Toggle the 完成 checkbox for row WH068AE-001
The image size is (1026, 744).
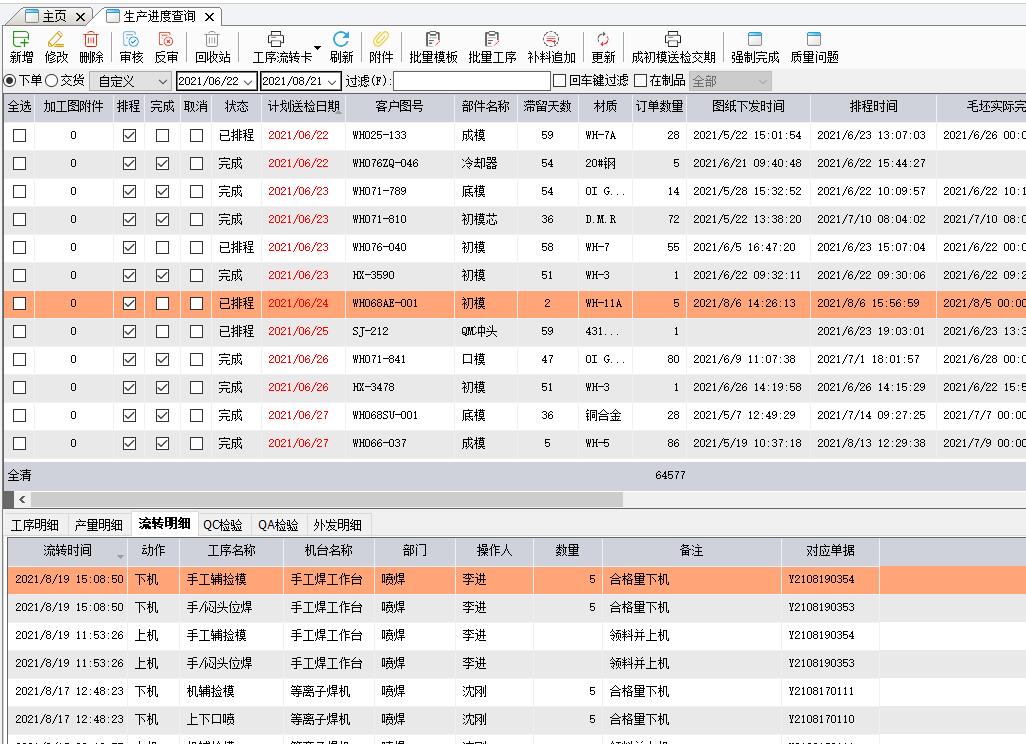point(162,304)
